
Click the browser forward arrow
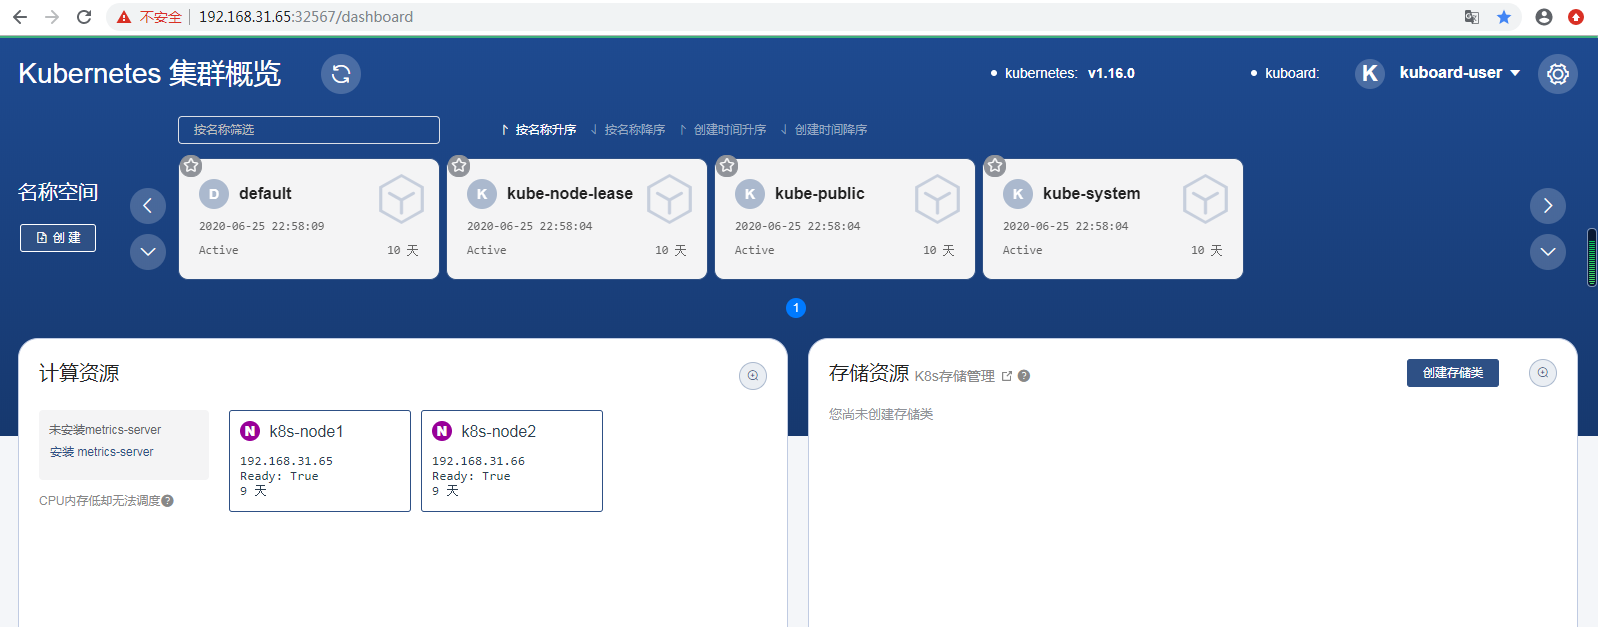(x=52, y=17)
